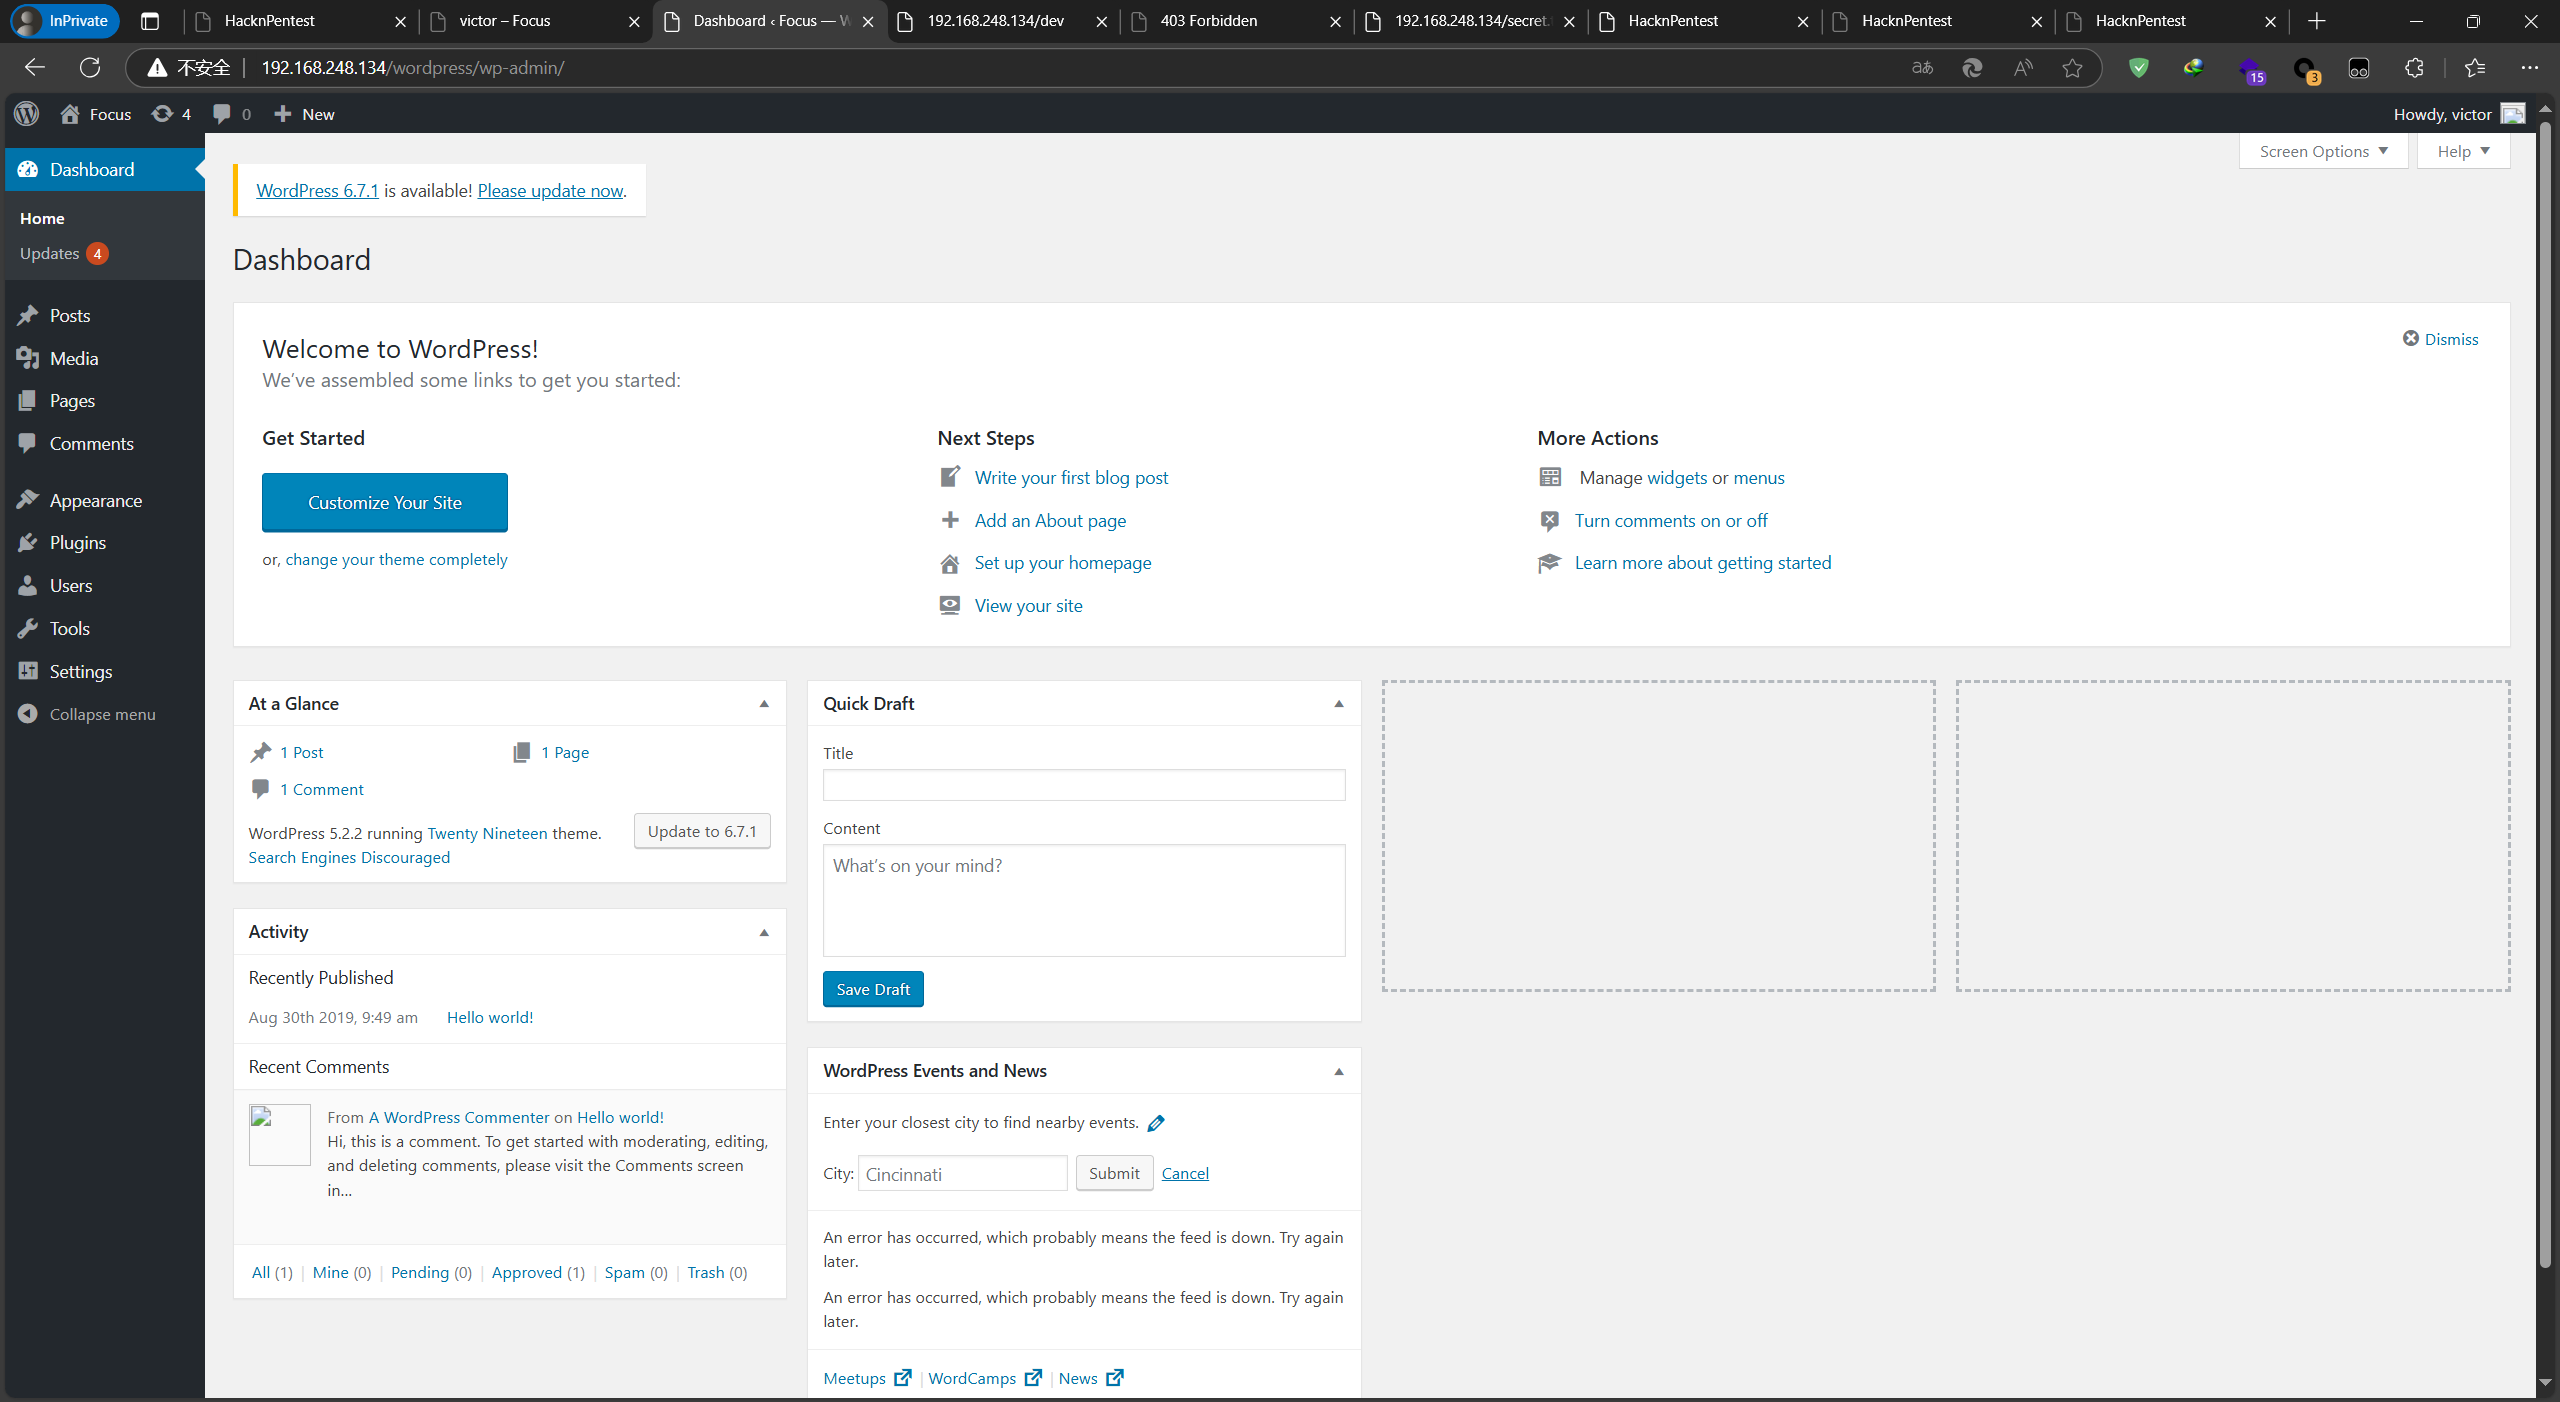Dismiss the Welcome to WordPress panel

pyautogui.click(x=2441, y=339)
